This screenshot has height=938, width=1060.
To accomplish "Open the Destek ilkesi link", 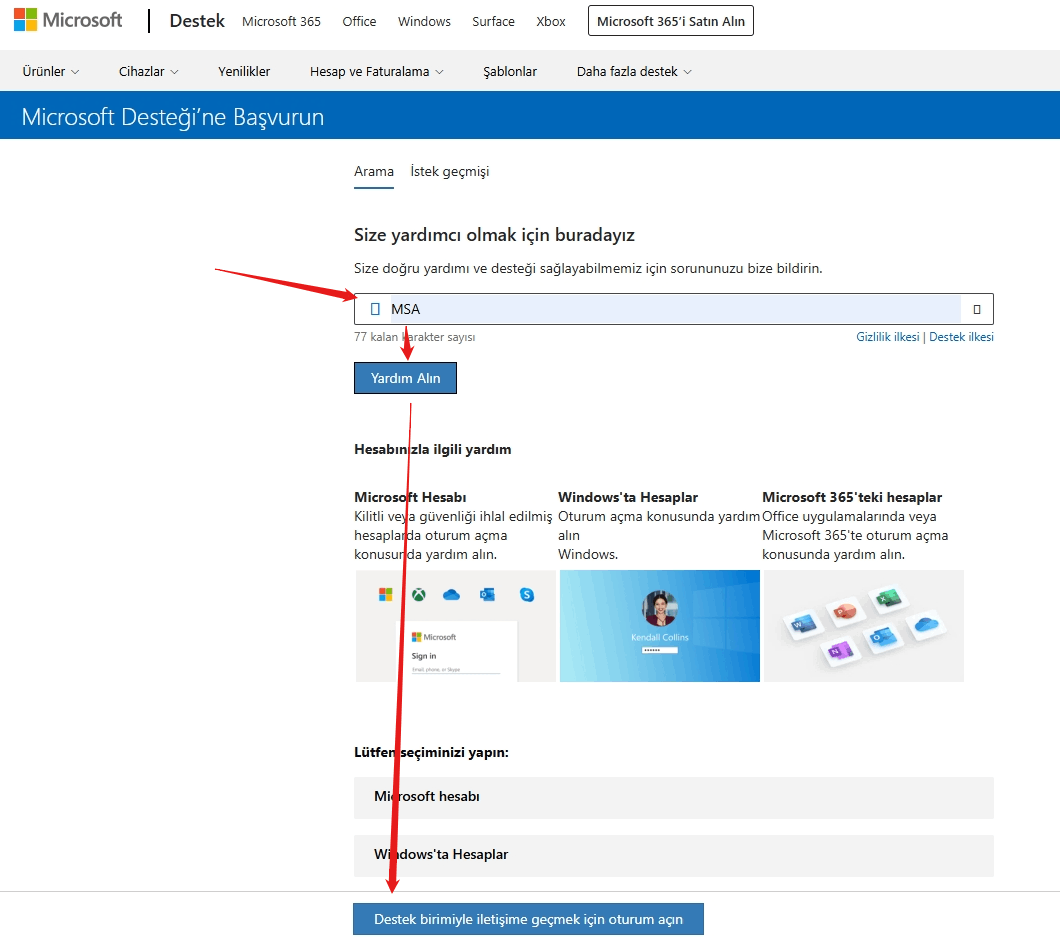I will [961, 337].
